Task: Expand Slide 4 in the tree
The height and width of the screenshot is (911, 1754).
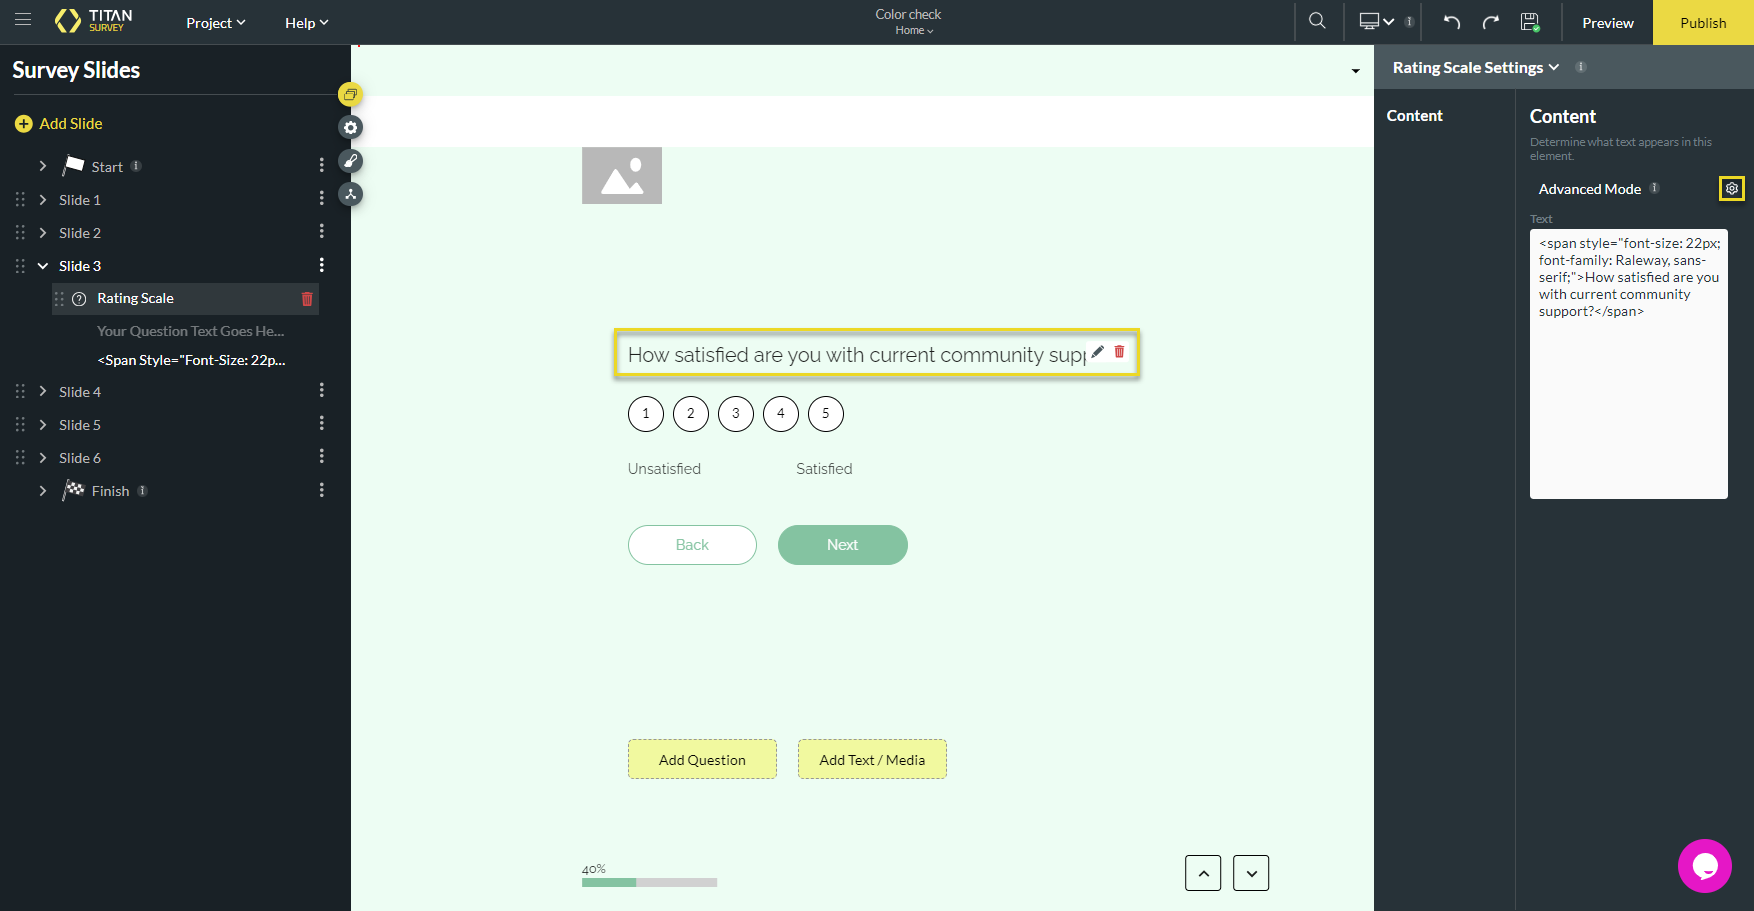Action: (x=43, y=392)
